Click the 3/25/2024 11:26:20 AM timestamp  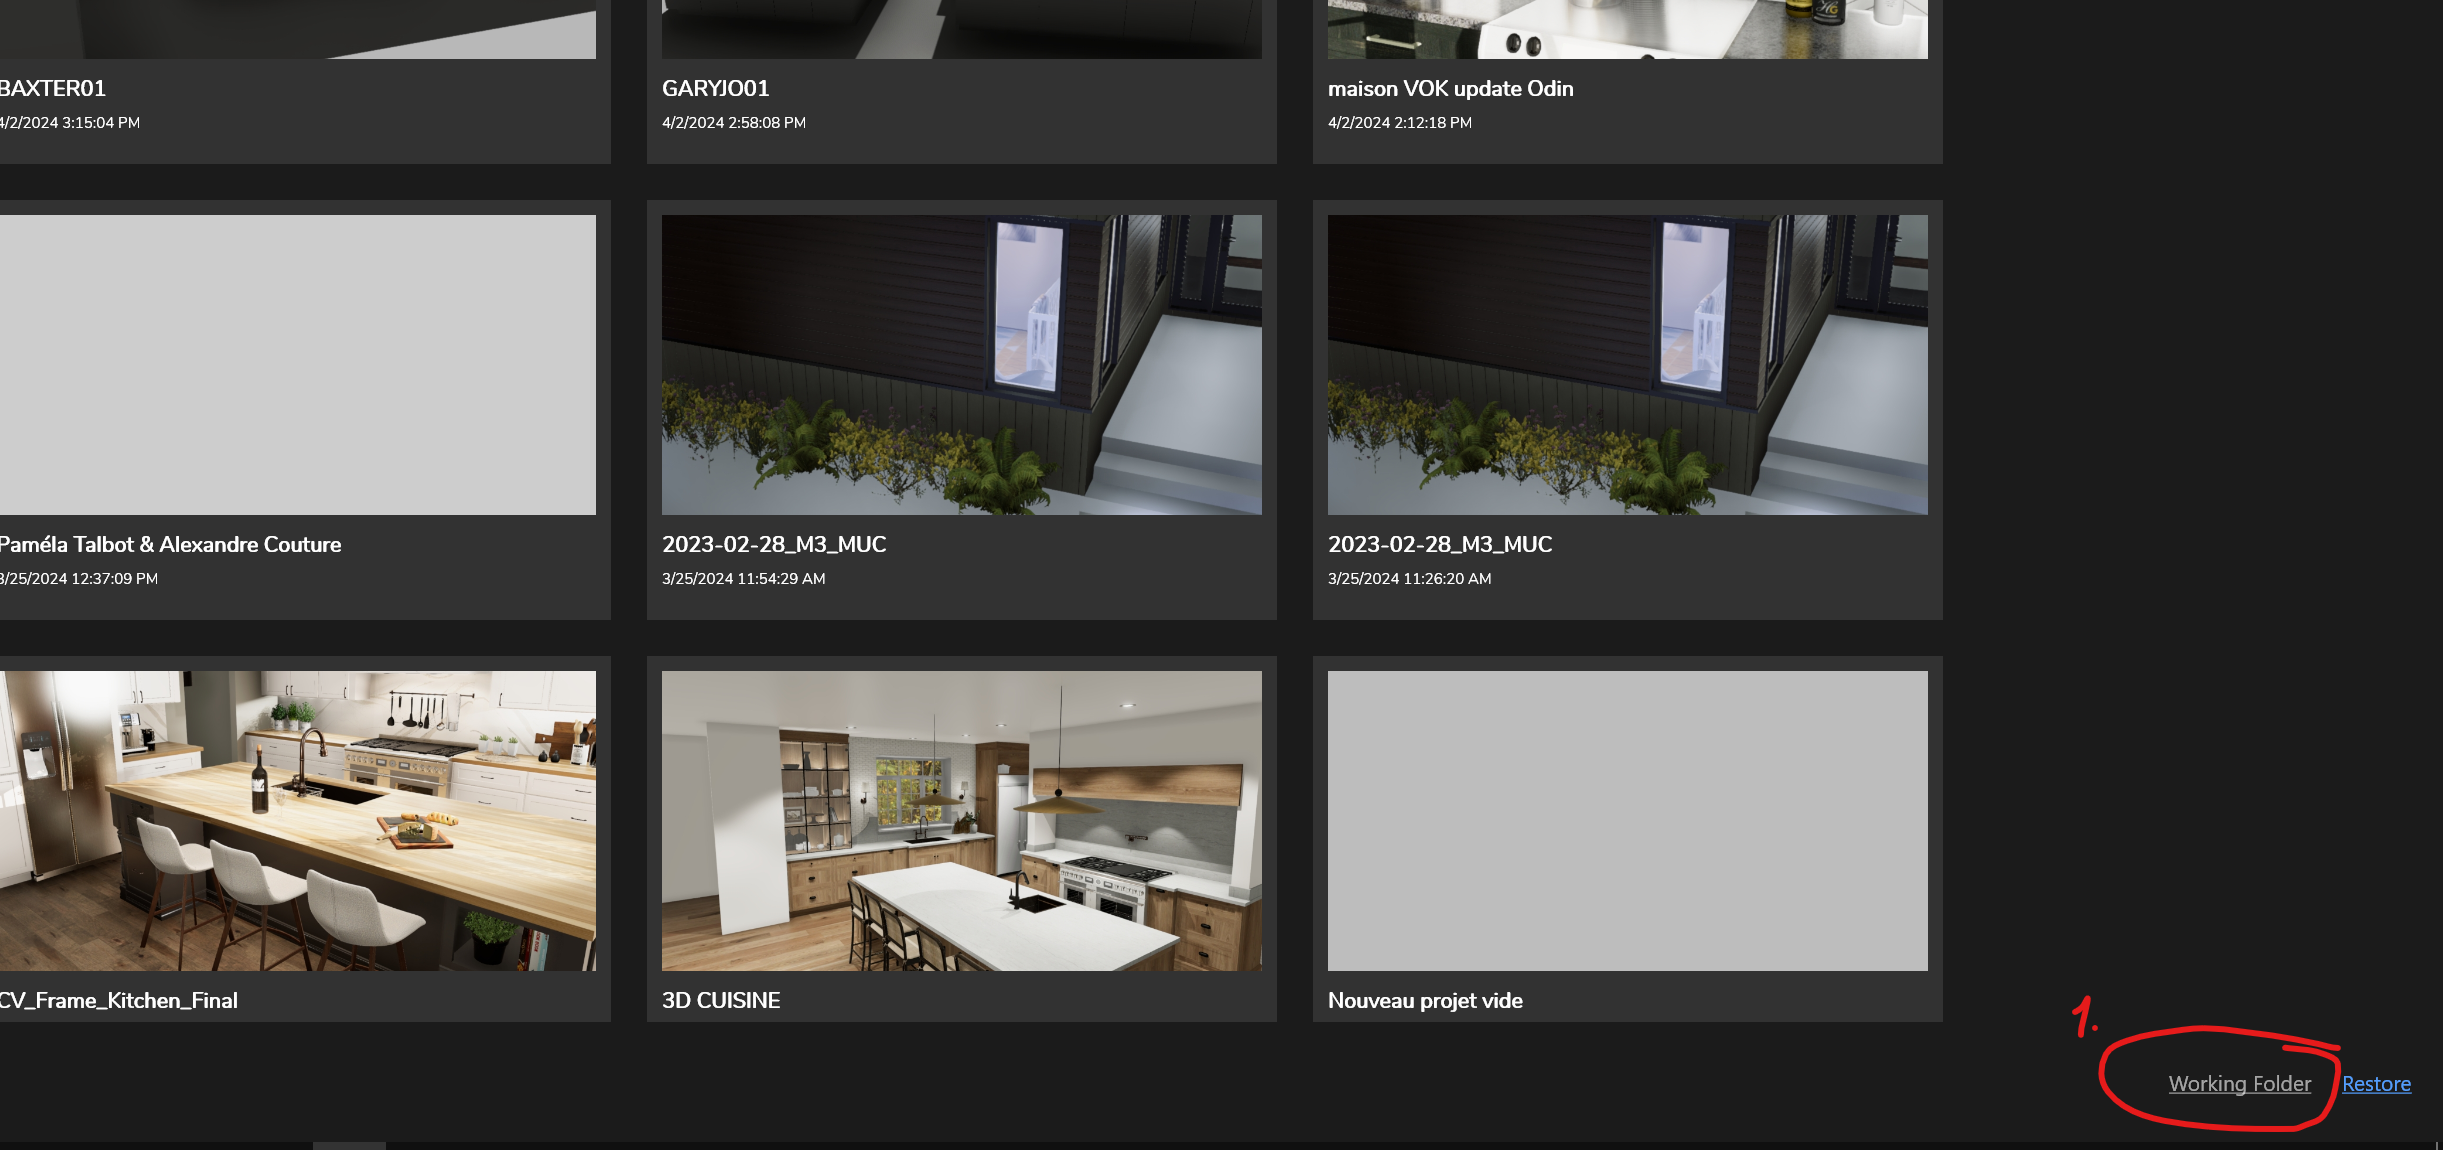1409,578
